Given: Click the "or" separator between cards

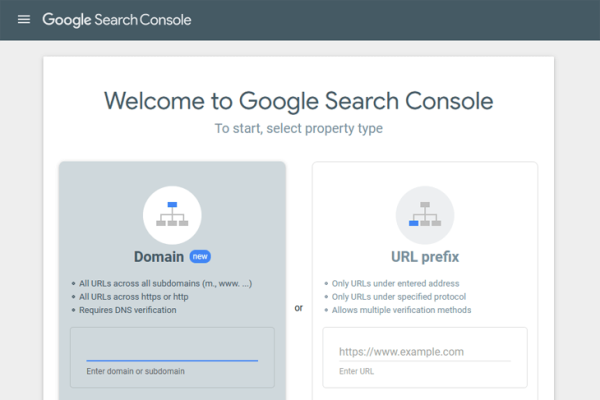Looking at the screenshot, I should tap(298, 308).
